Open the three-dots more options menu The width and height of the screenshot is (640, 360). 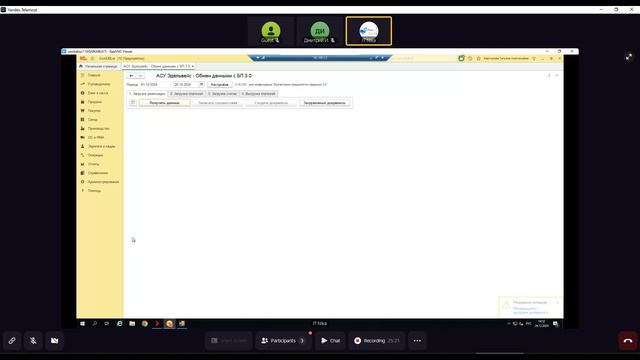[417, 340]
